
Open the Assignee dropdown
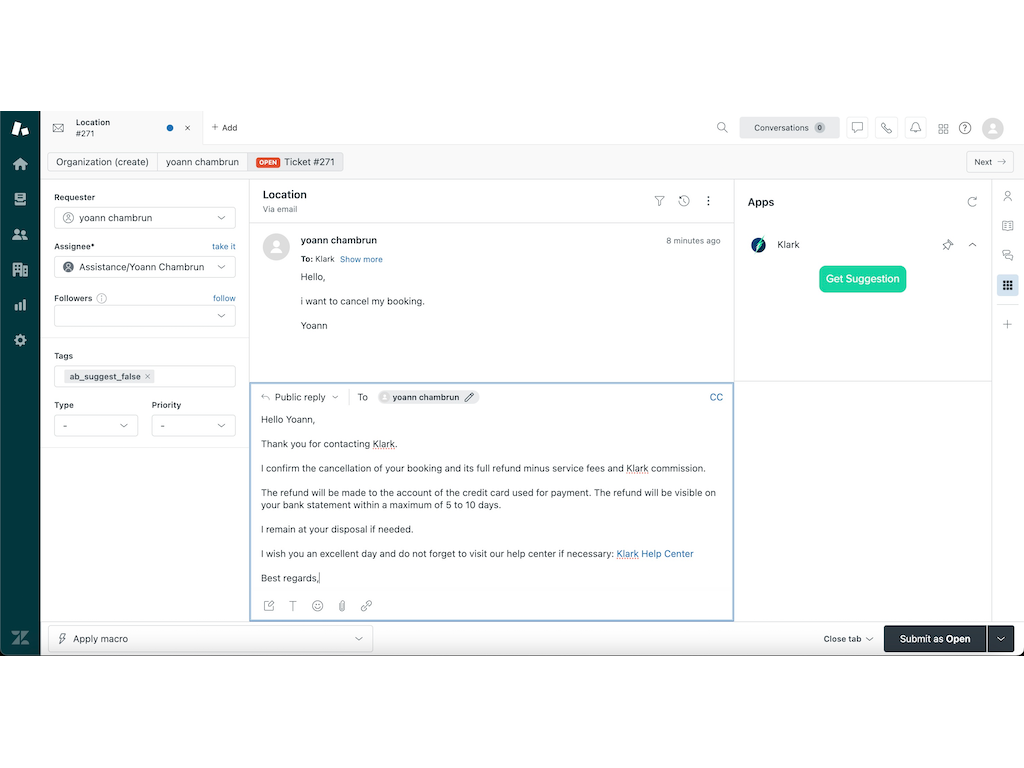[x=144, y=267]
